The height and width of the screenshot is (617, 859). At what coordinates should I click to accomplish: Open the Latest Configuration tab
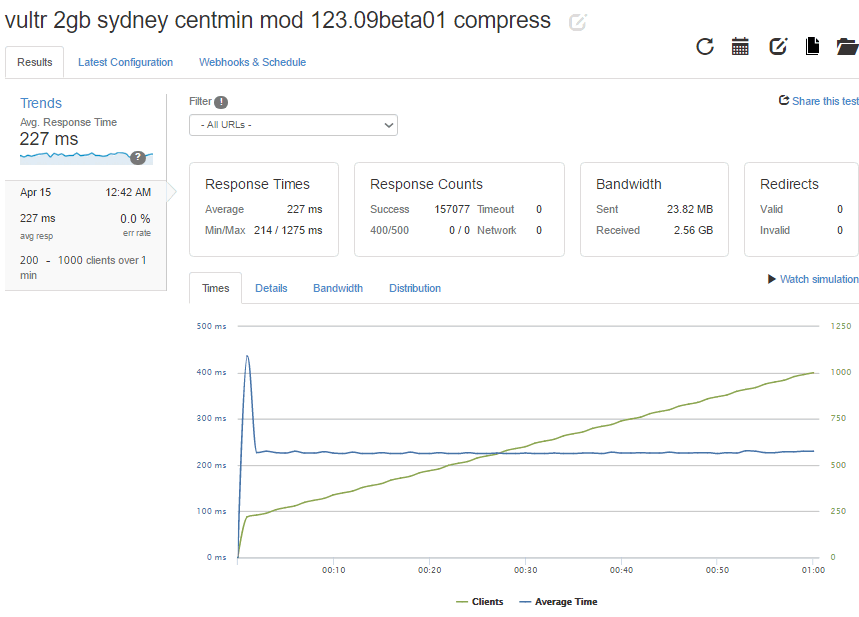(125, 62)
